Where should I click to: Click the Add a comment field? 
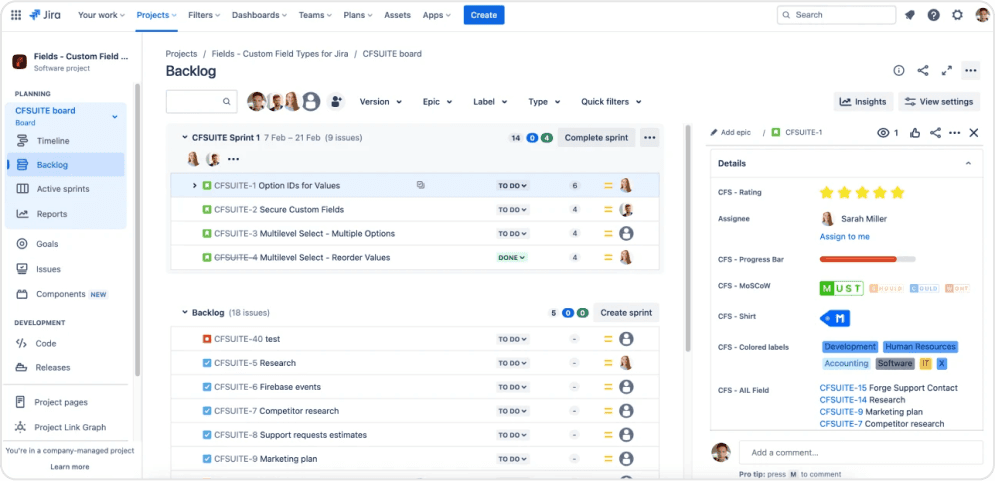pyautogui.click(x=860, y=452)
